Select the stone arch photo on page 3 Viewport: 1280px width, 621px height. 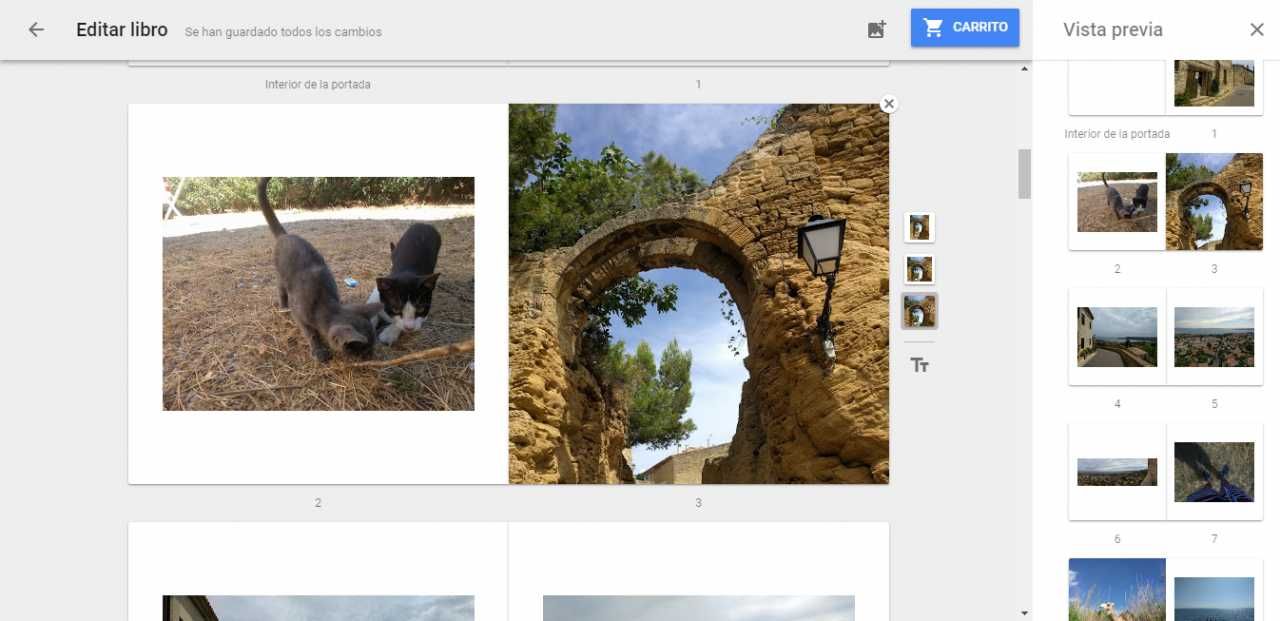coord(698,294)
